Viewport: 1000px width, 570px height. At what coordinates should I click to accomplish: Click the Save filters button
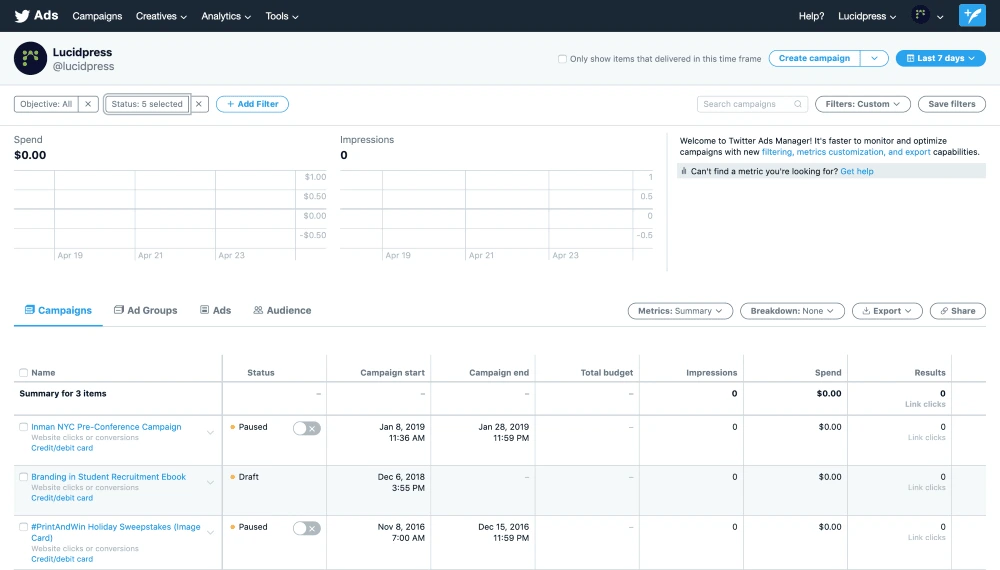click(952, 104)
